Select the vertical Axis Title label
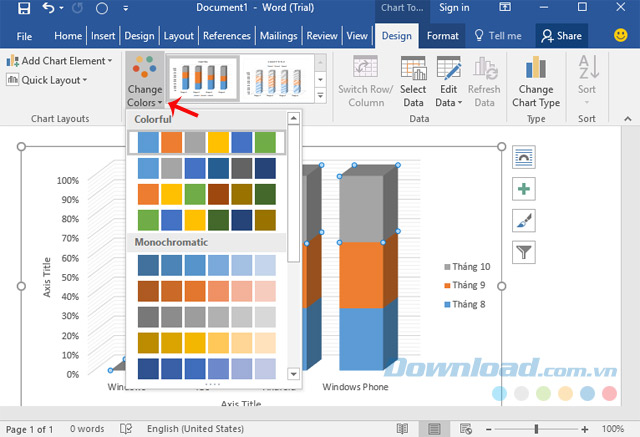Screen dimensions: 640x437 click(47, 277)
